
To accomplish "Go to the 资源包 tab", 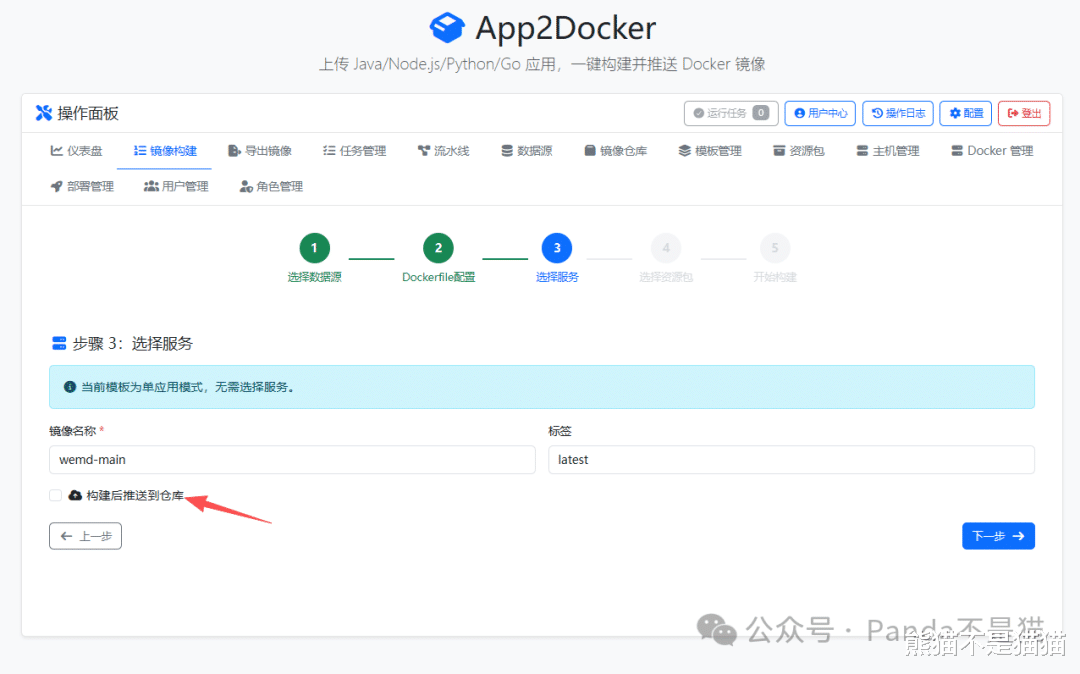I will 798,151.
